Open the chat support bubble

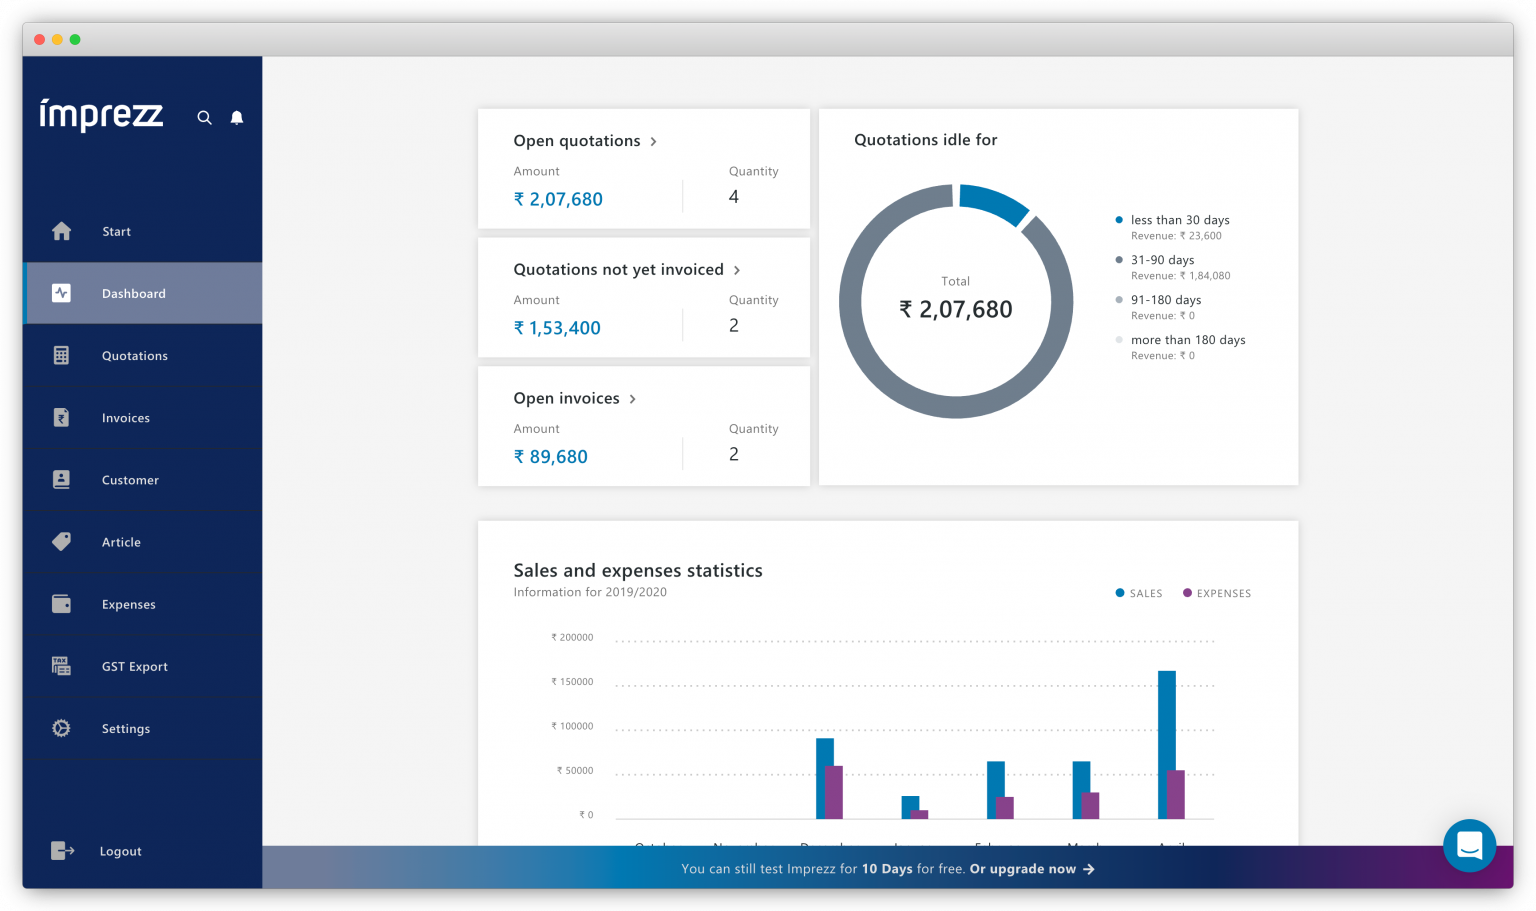click(1469, 845)
